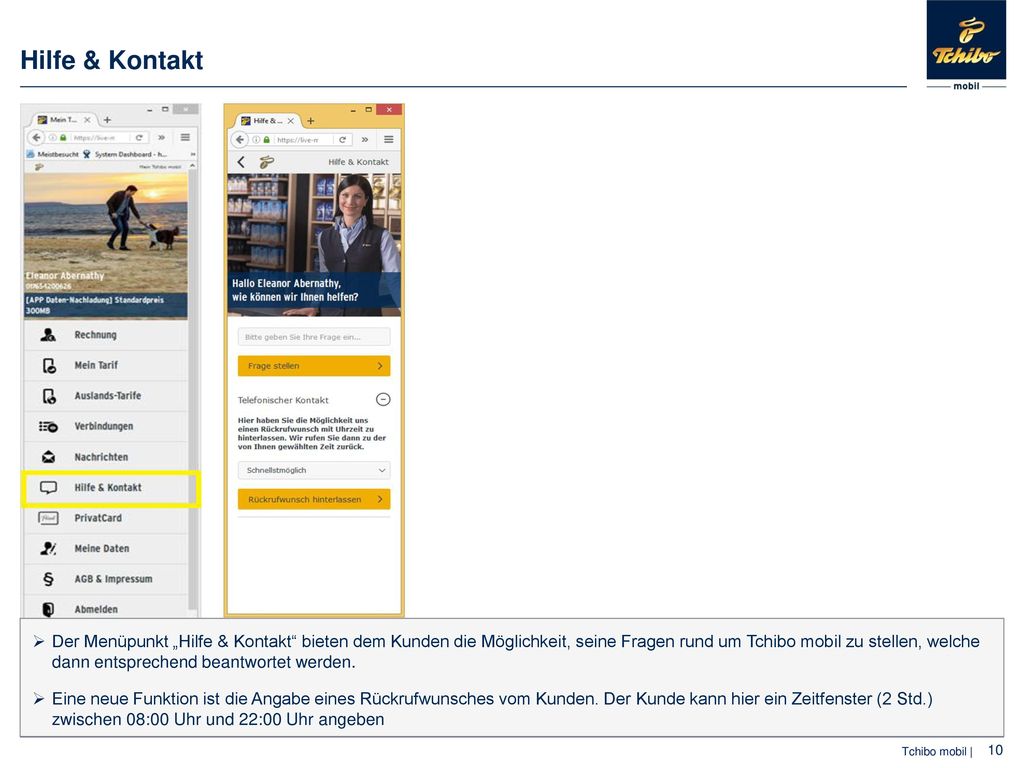Click the Verbindungen list icon

coord(48,426)
